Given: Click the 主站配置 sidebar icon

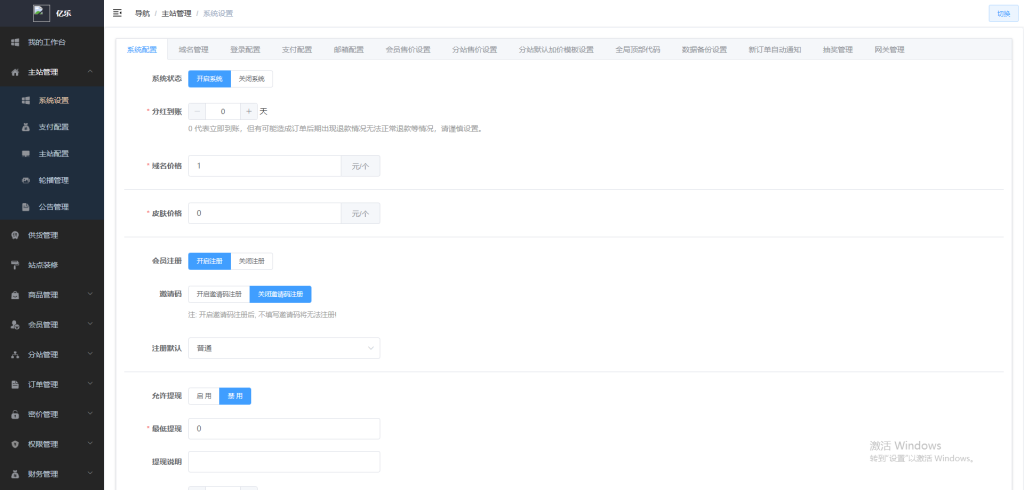Looking at the screenshot, I should pos(25,154).
